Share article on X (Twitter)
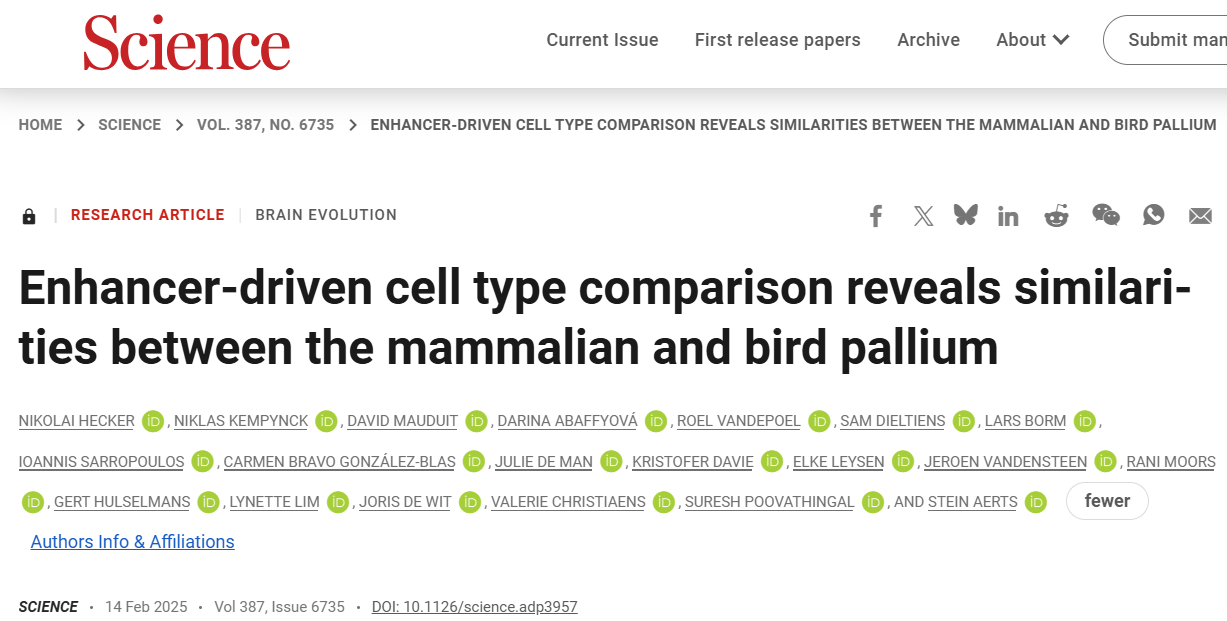Viewport: 1227px width, 621px height. pyautogui.click(x=923, y=216)
